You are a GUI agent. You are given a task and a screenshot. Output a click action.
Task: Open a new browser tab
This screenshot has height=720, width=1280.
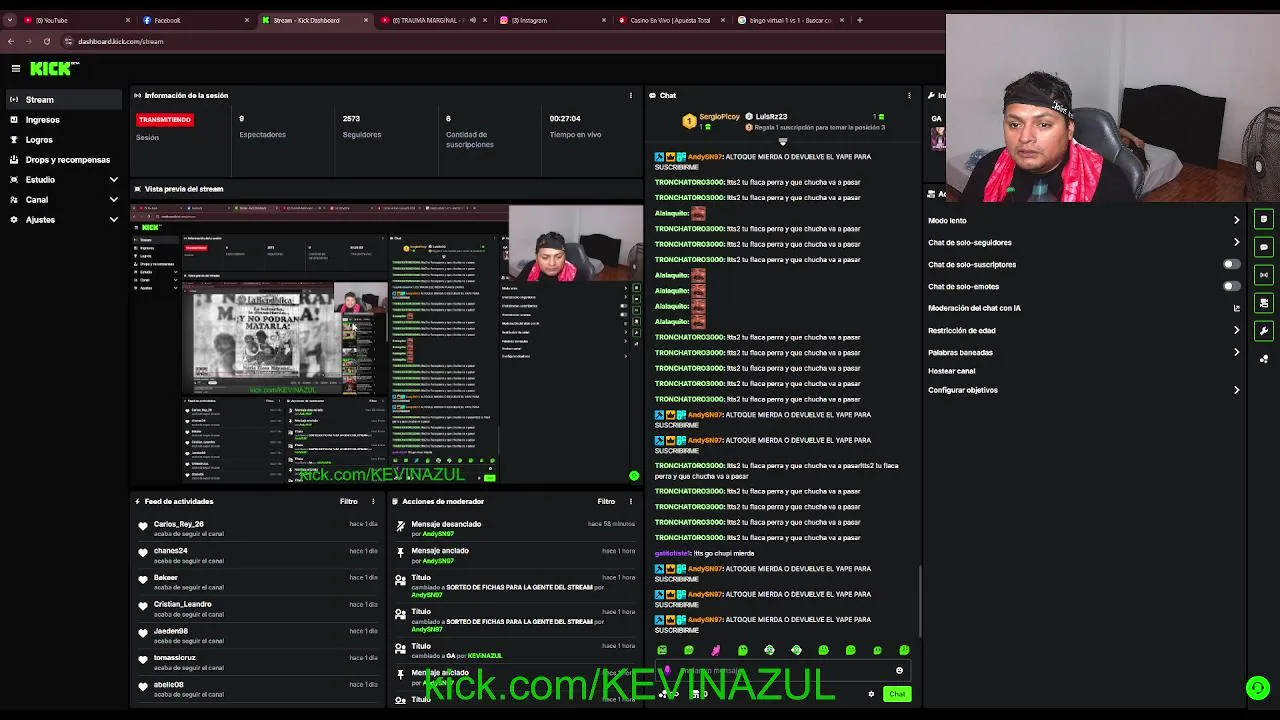[x=860, y=20]
